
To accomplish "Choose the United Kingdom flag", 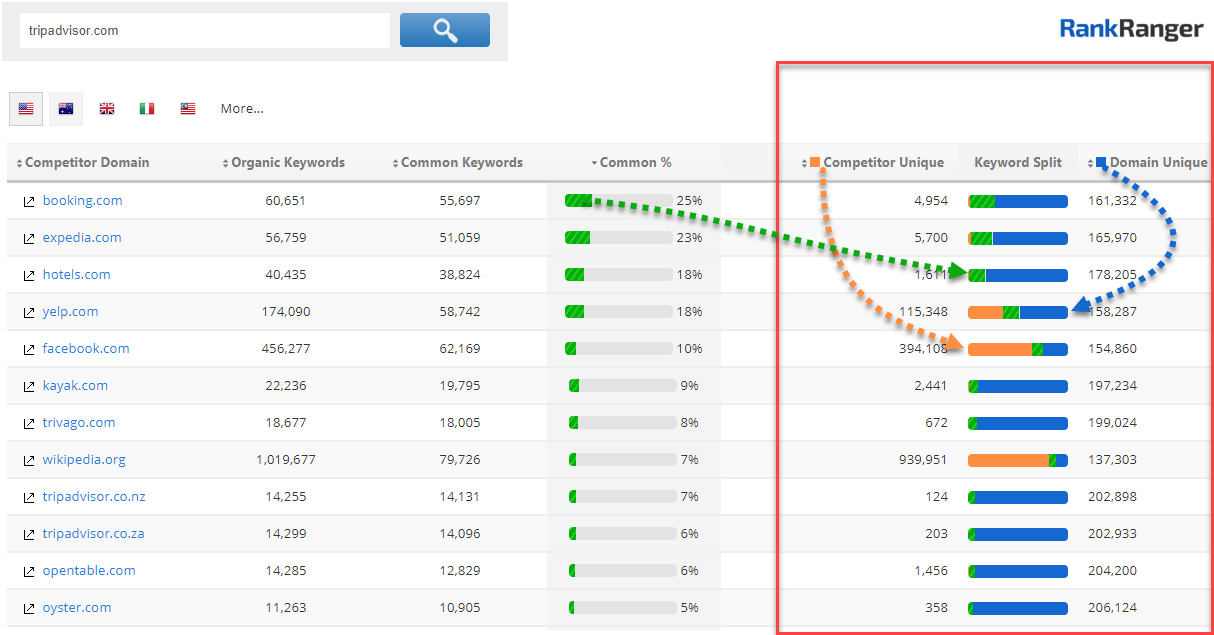I will 107,109.
